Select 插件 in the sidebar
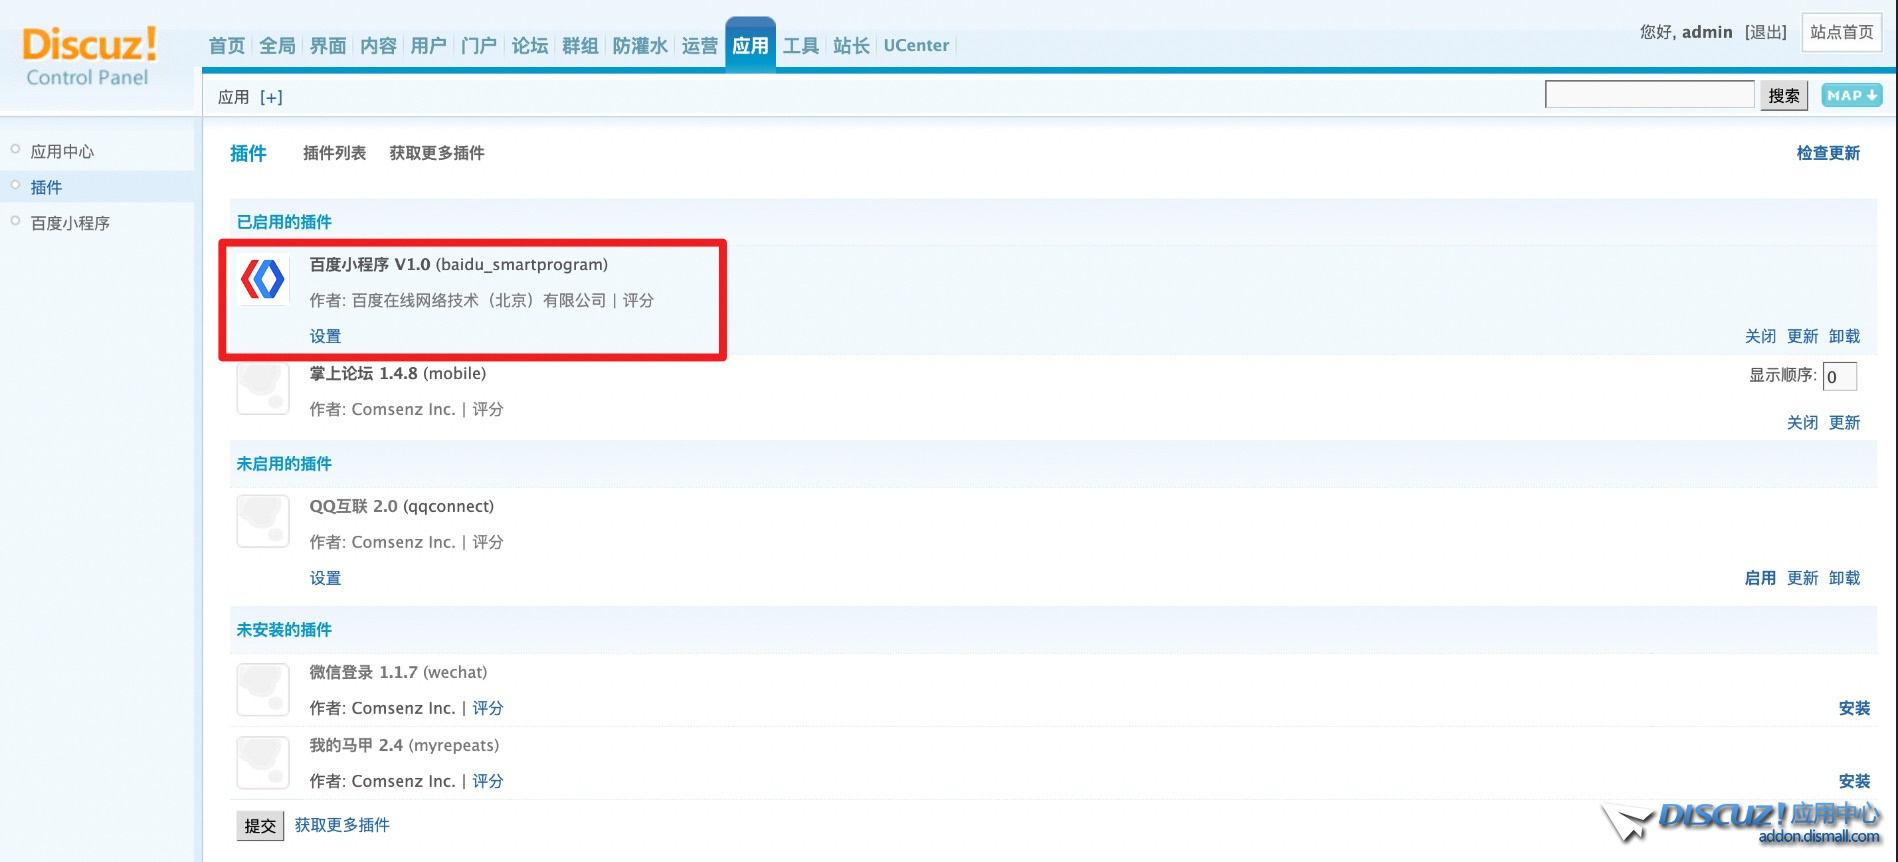Image resolution: width=1898 pixels, height=862 pixels. pos(46,187)
